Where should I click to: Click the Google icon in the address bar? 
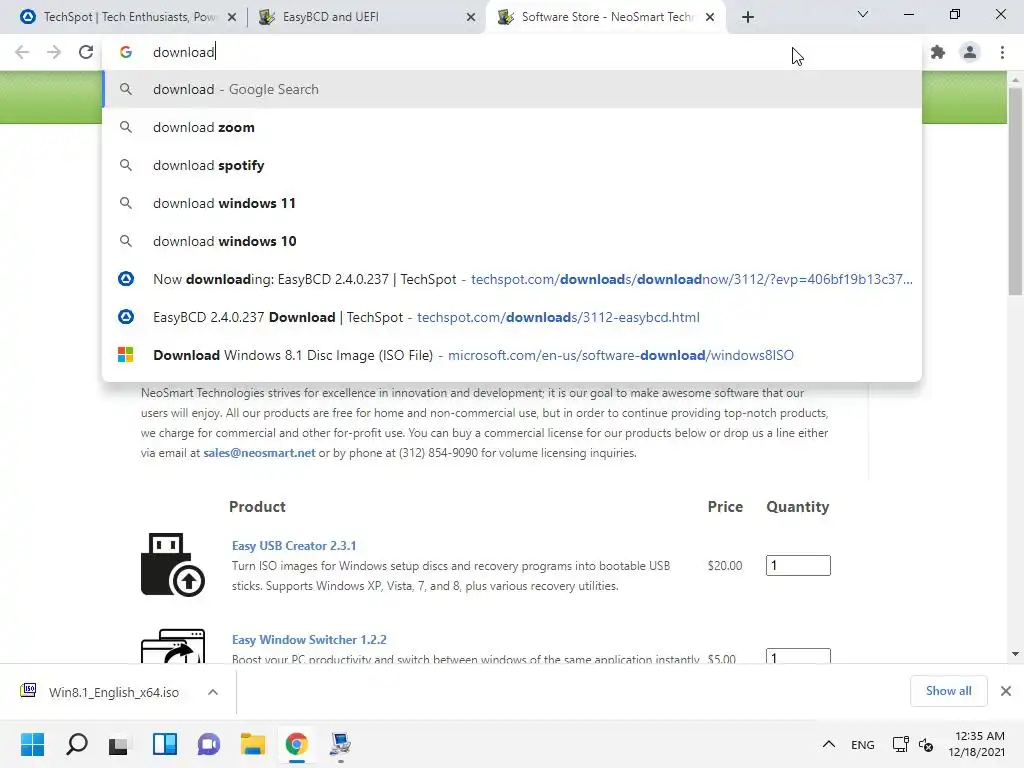coord(126,52)
